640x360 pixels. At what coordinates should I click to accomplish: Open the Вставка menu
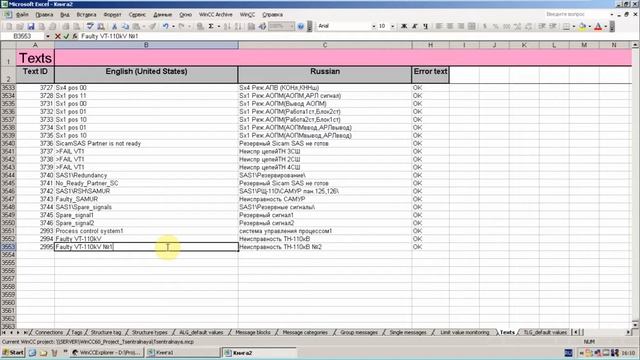87,14
